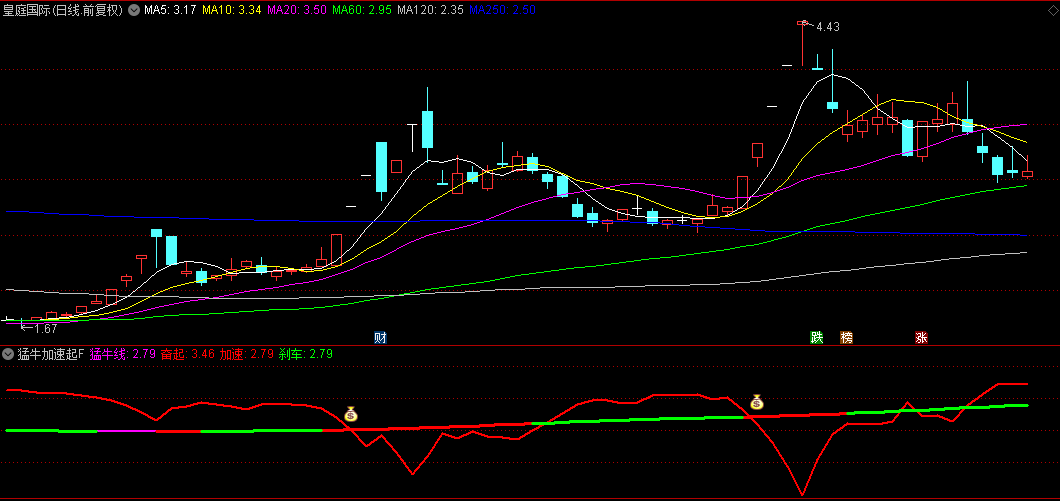This screenshot has height=501, width=1060.
Task: Click the orange 榜 ranking marker icon
Action: [847, 337]
